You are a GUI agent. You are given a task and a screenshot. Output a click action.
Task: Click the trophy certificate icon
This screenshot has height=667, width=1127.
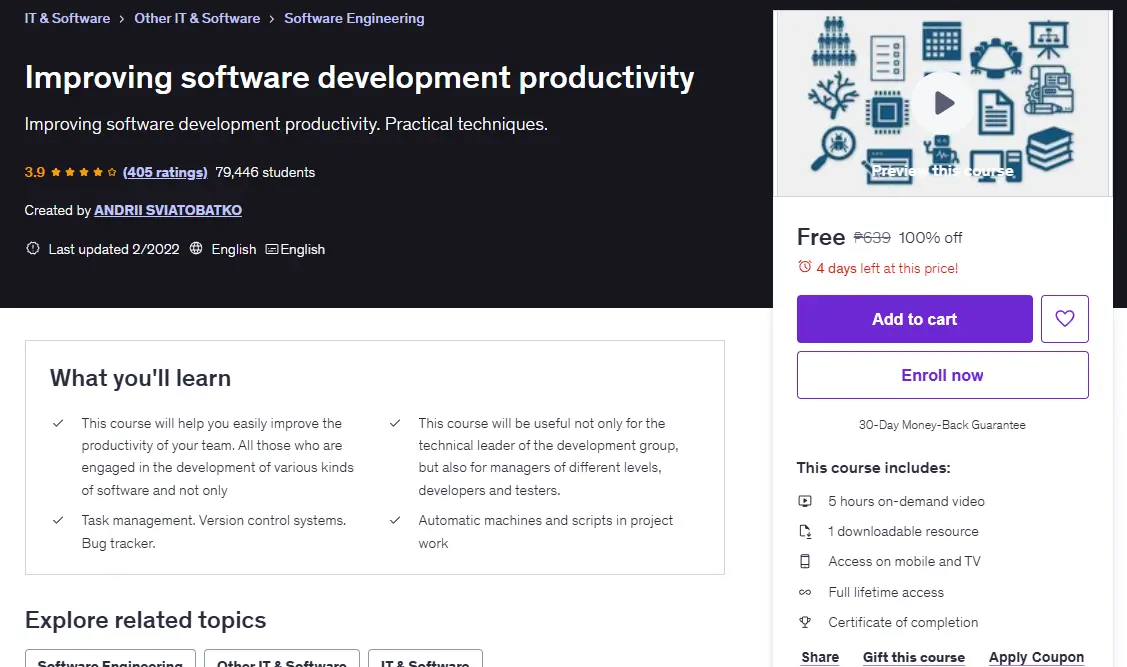[x=805, y=622]
